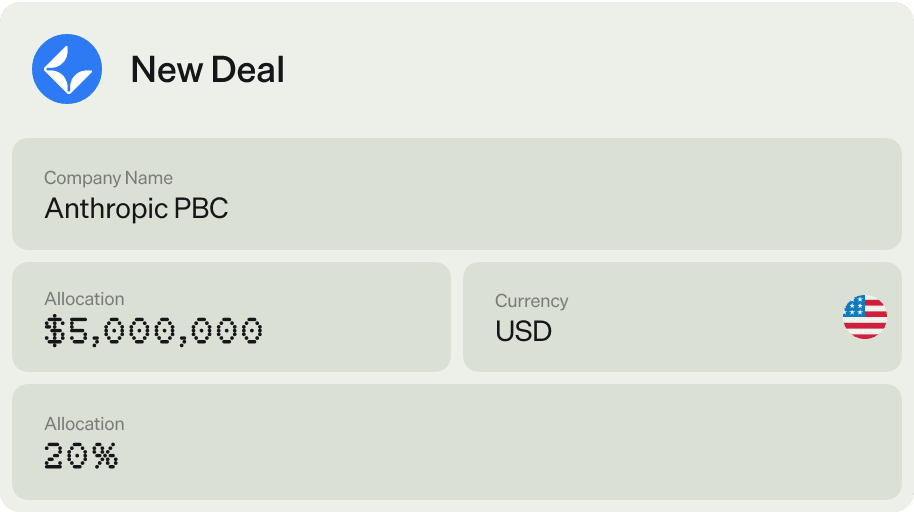
Task: Focus the Company Name input field
Action: point(456,194)
